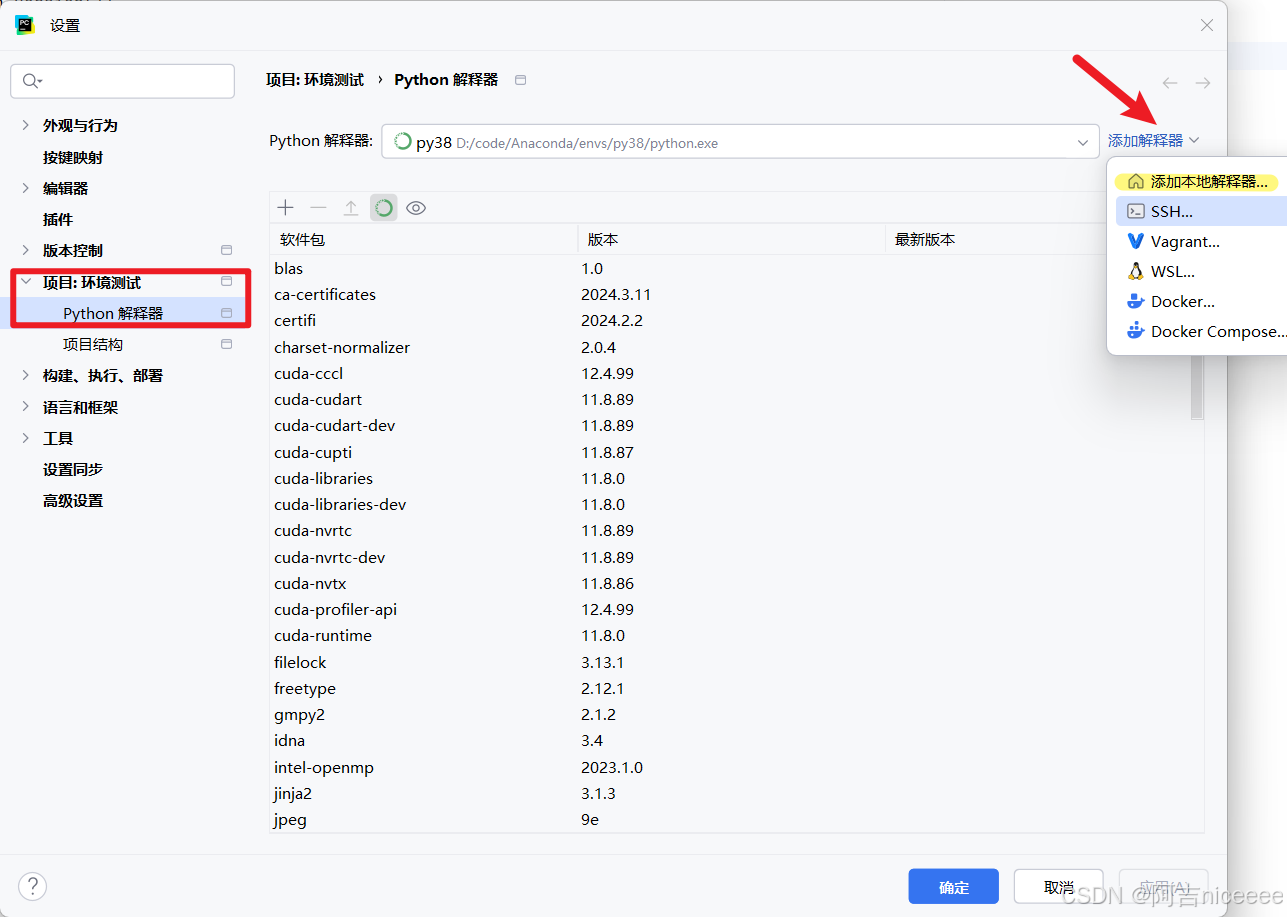Open the 添加解释器 dropdown link
Screen dimensions: 1287x917
pyautogui.click(x=1153, y=141)
